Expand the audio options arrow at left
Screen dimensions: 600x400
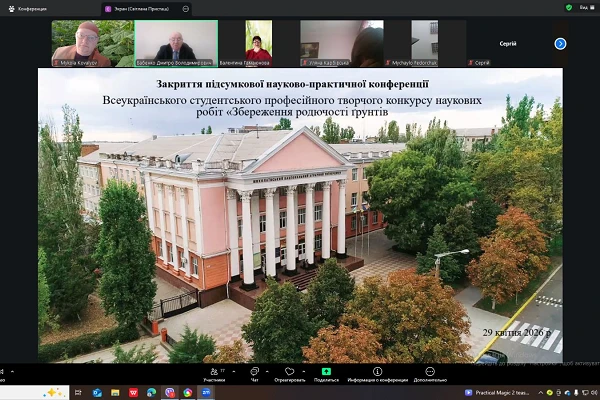[12, 371]
